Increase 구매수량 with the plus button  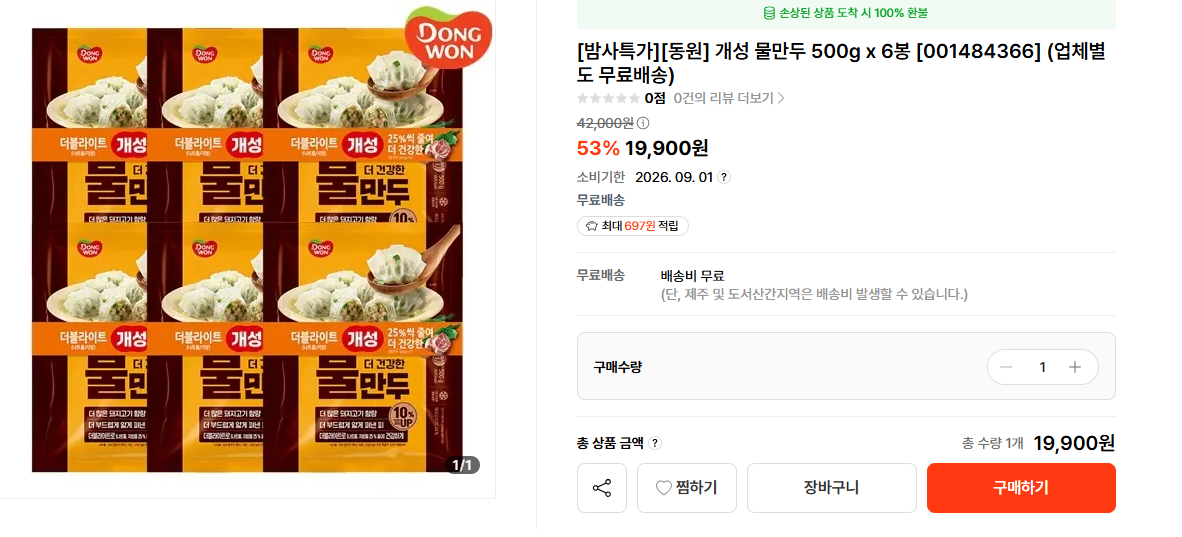(1075, 367)
